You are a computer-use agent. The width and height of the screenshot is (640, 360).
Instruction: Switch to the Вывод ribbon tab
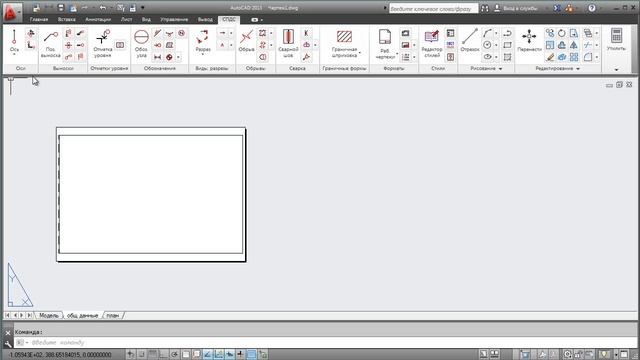point(205,20)
